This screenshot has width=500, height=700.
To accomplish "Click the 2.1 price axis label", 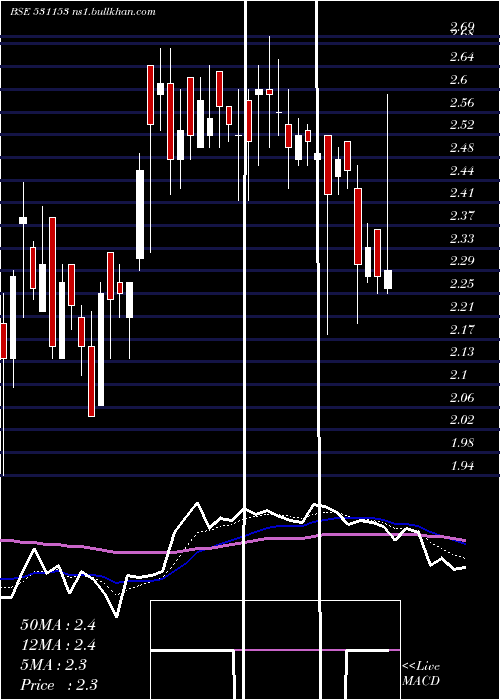I will point(458,375).
